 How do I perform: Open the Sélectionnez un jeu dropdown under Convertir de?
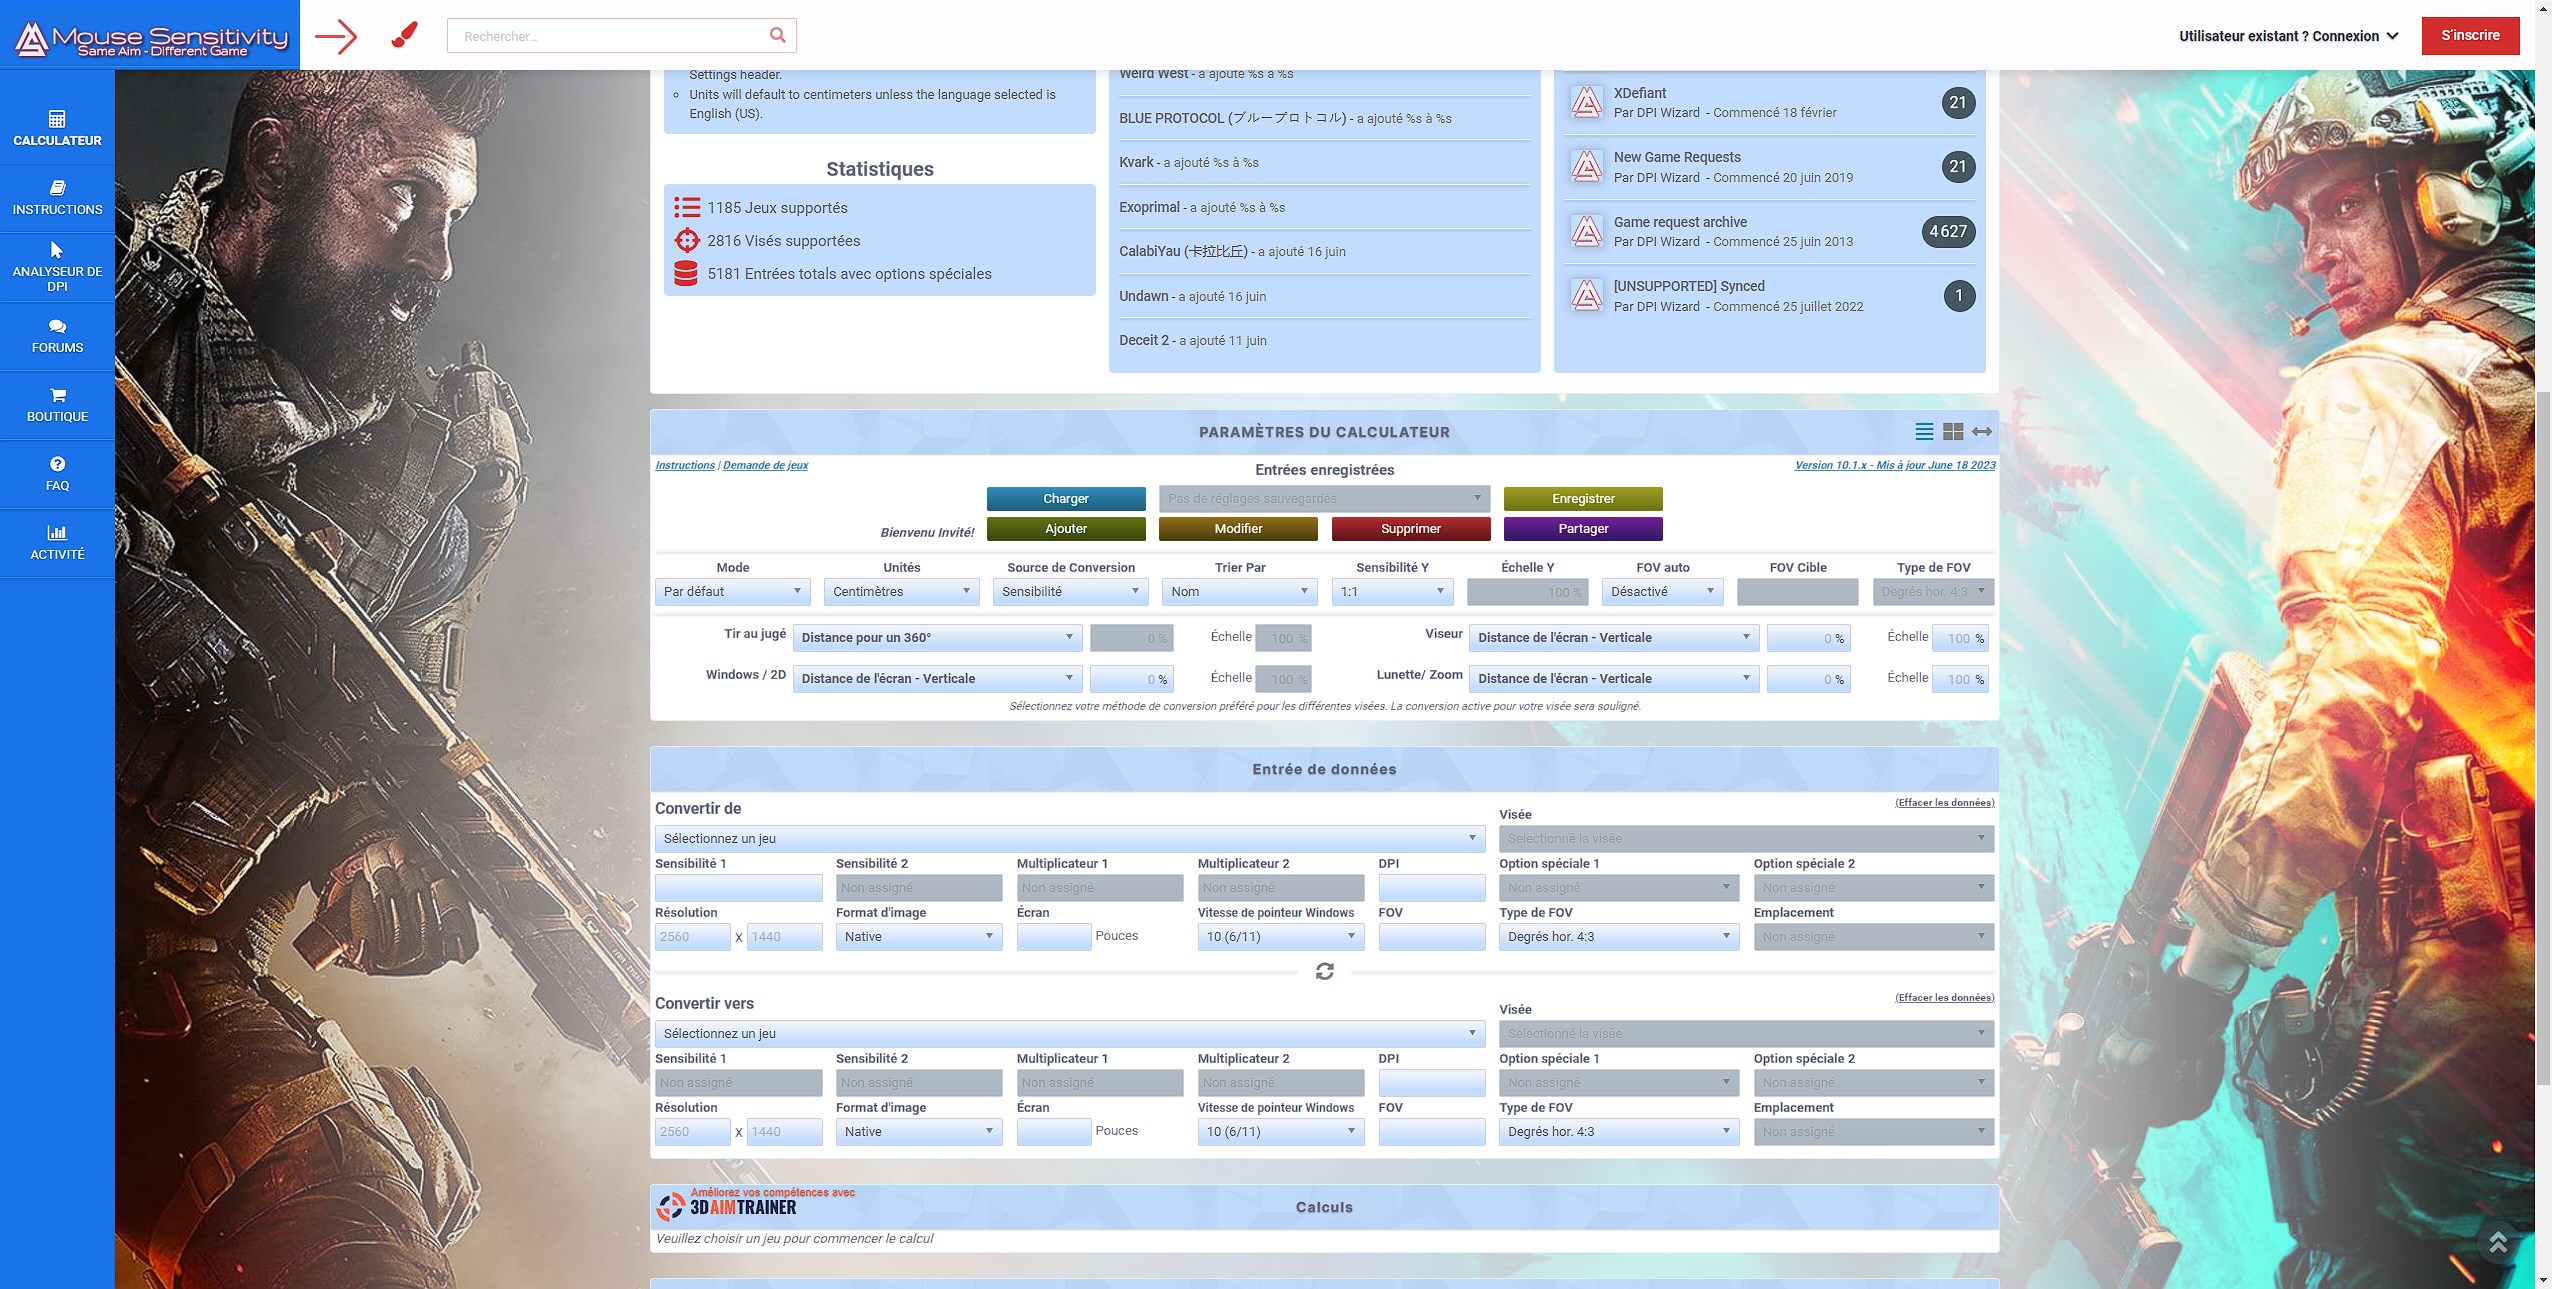[x=1069, y=838]
